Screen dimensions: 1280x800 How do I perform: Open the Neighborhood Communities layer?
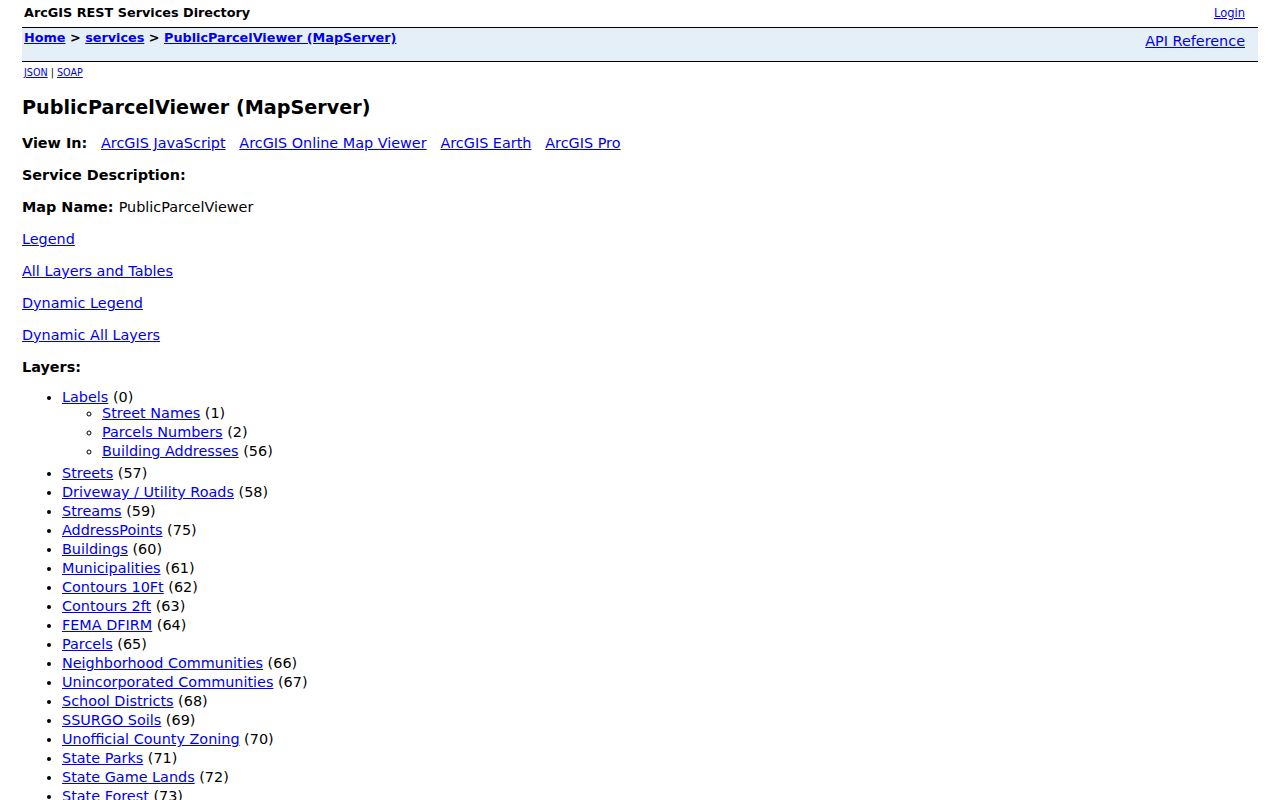162,663
